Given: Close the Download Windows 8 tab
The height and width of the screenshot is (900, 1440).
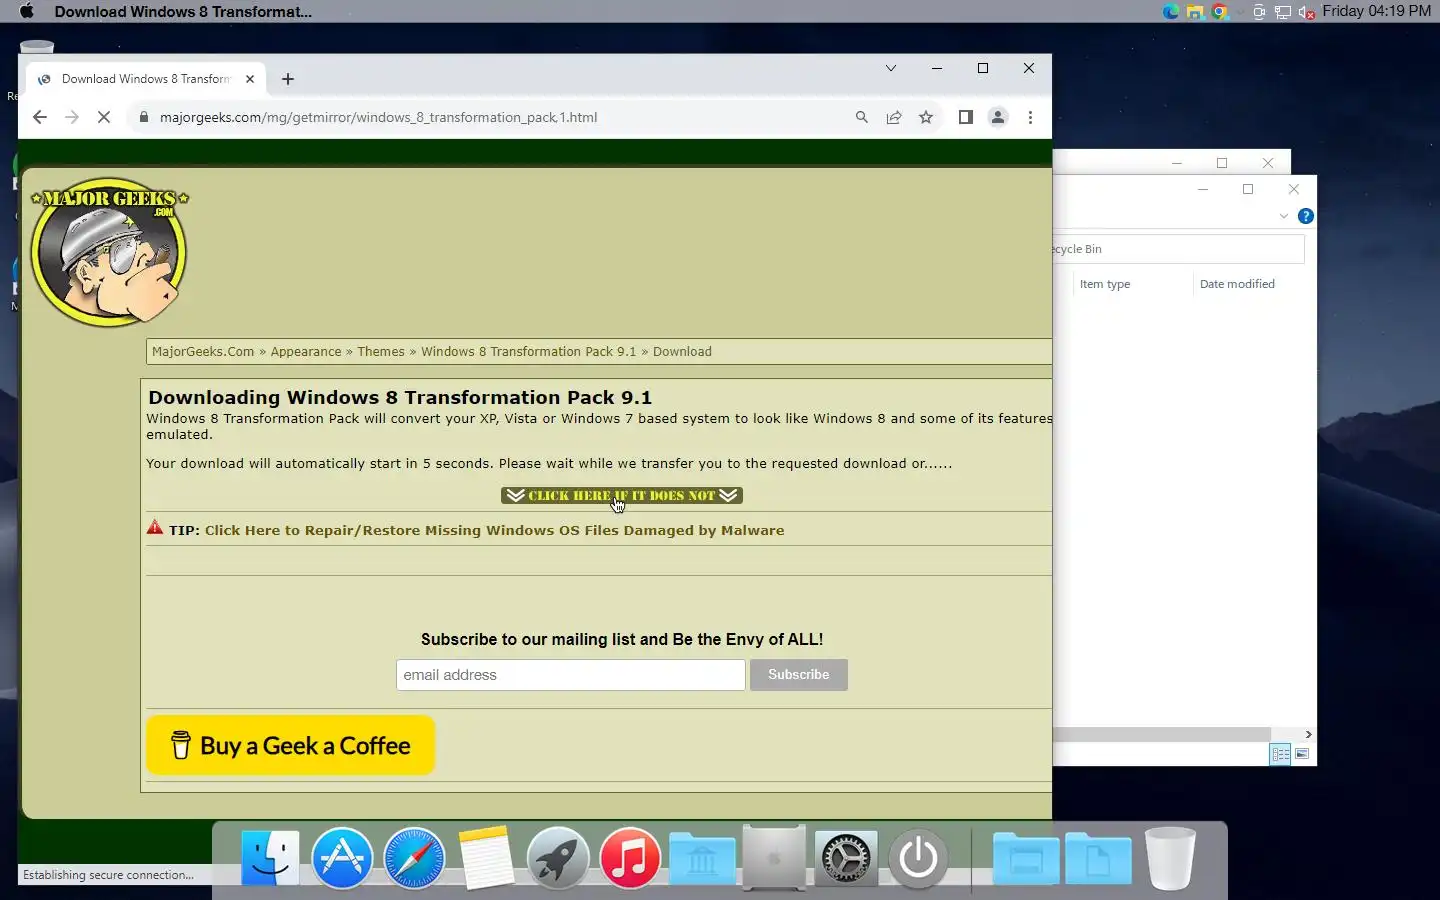Looking at the screenshot, I should coord(250,79).
